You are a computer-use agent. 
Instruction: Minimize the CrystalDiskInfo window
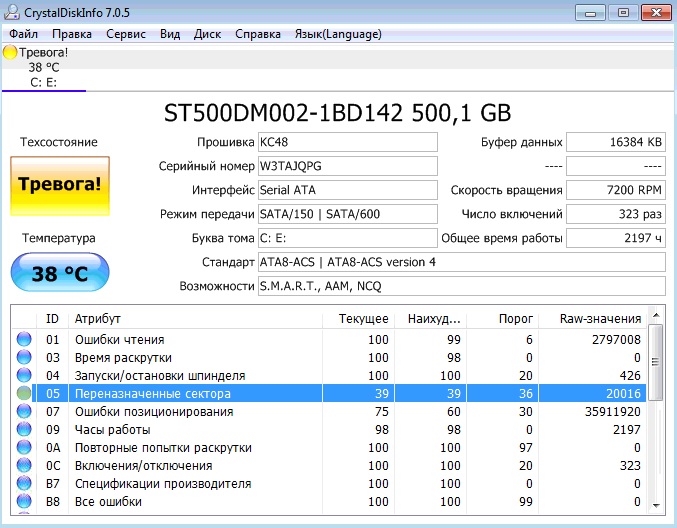pyautogui.click(x=590, y=13)
